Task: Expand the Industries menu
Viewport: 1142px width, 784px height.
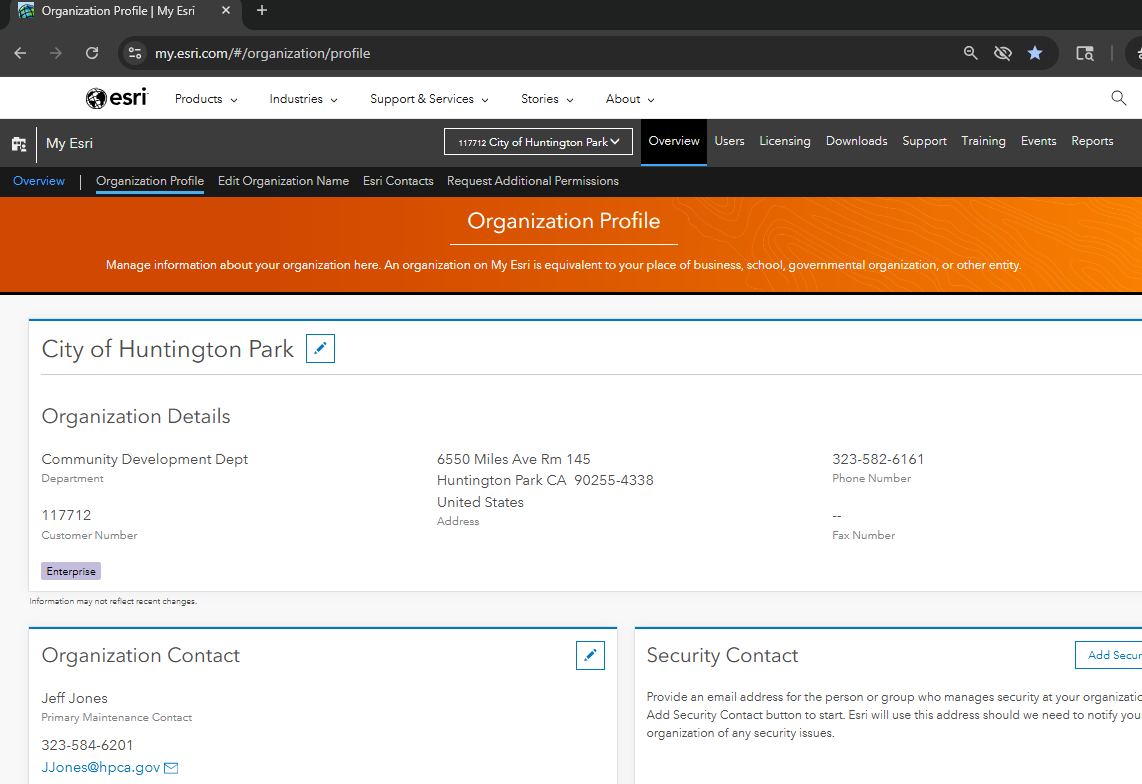Action: coord(303,99)
